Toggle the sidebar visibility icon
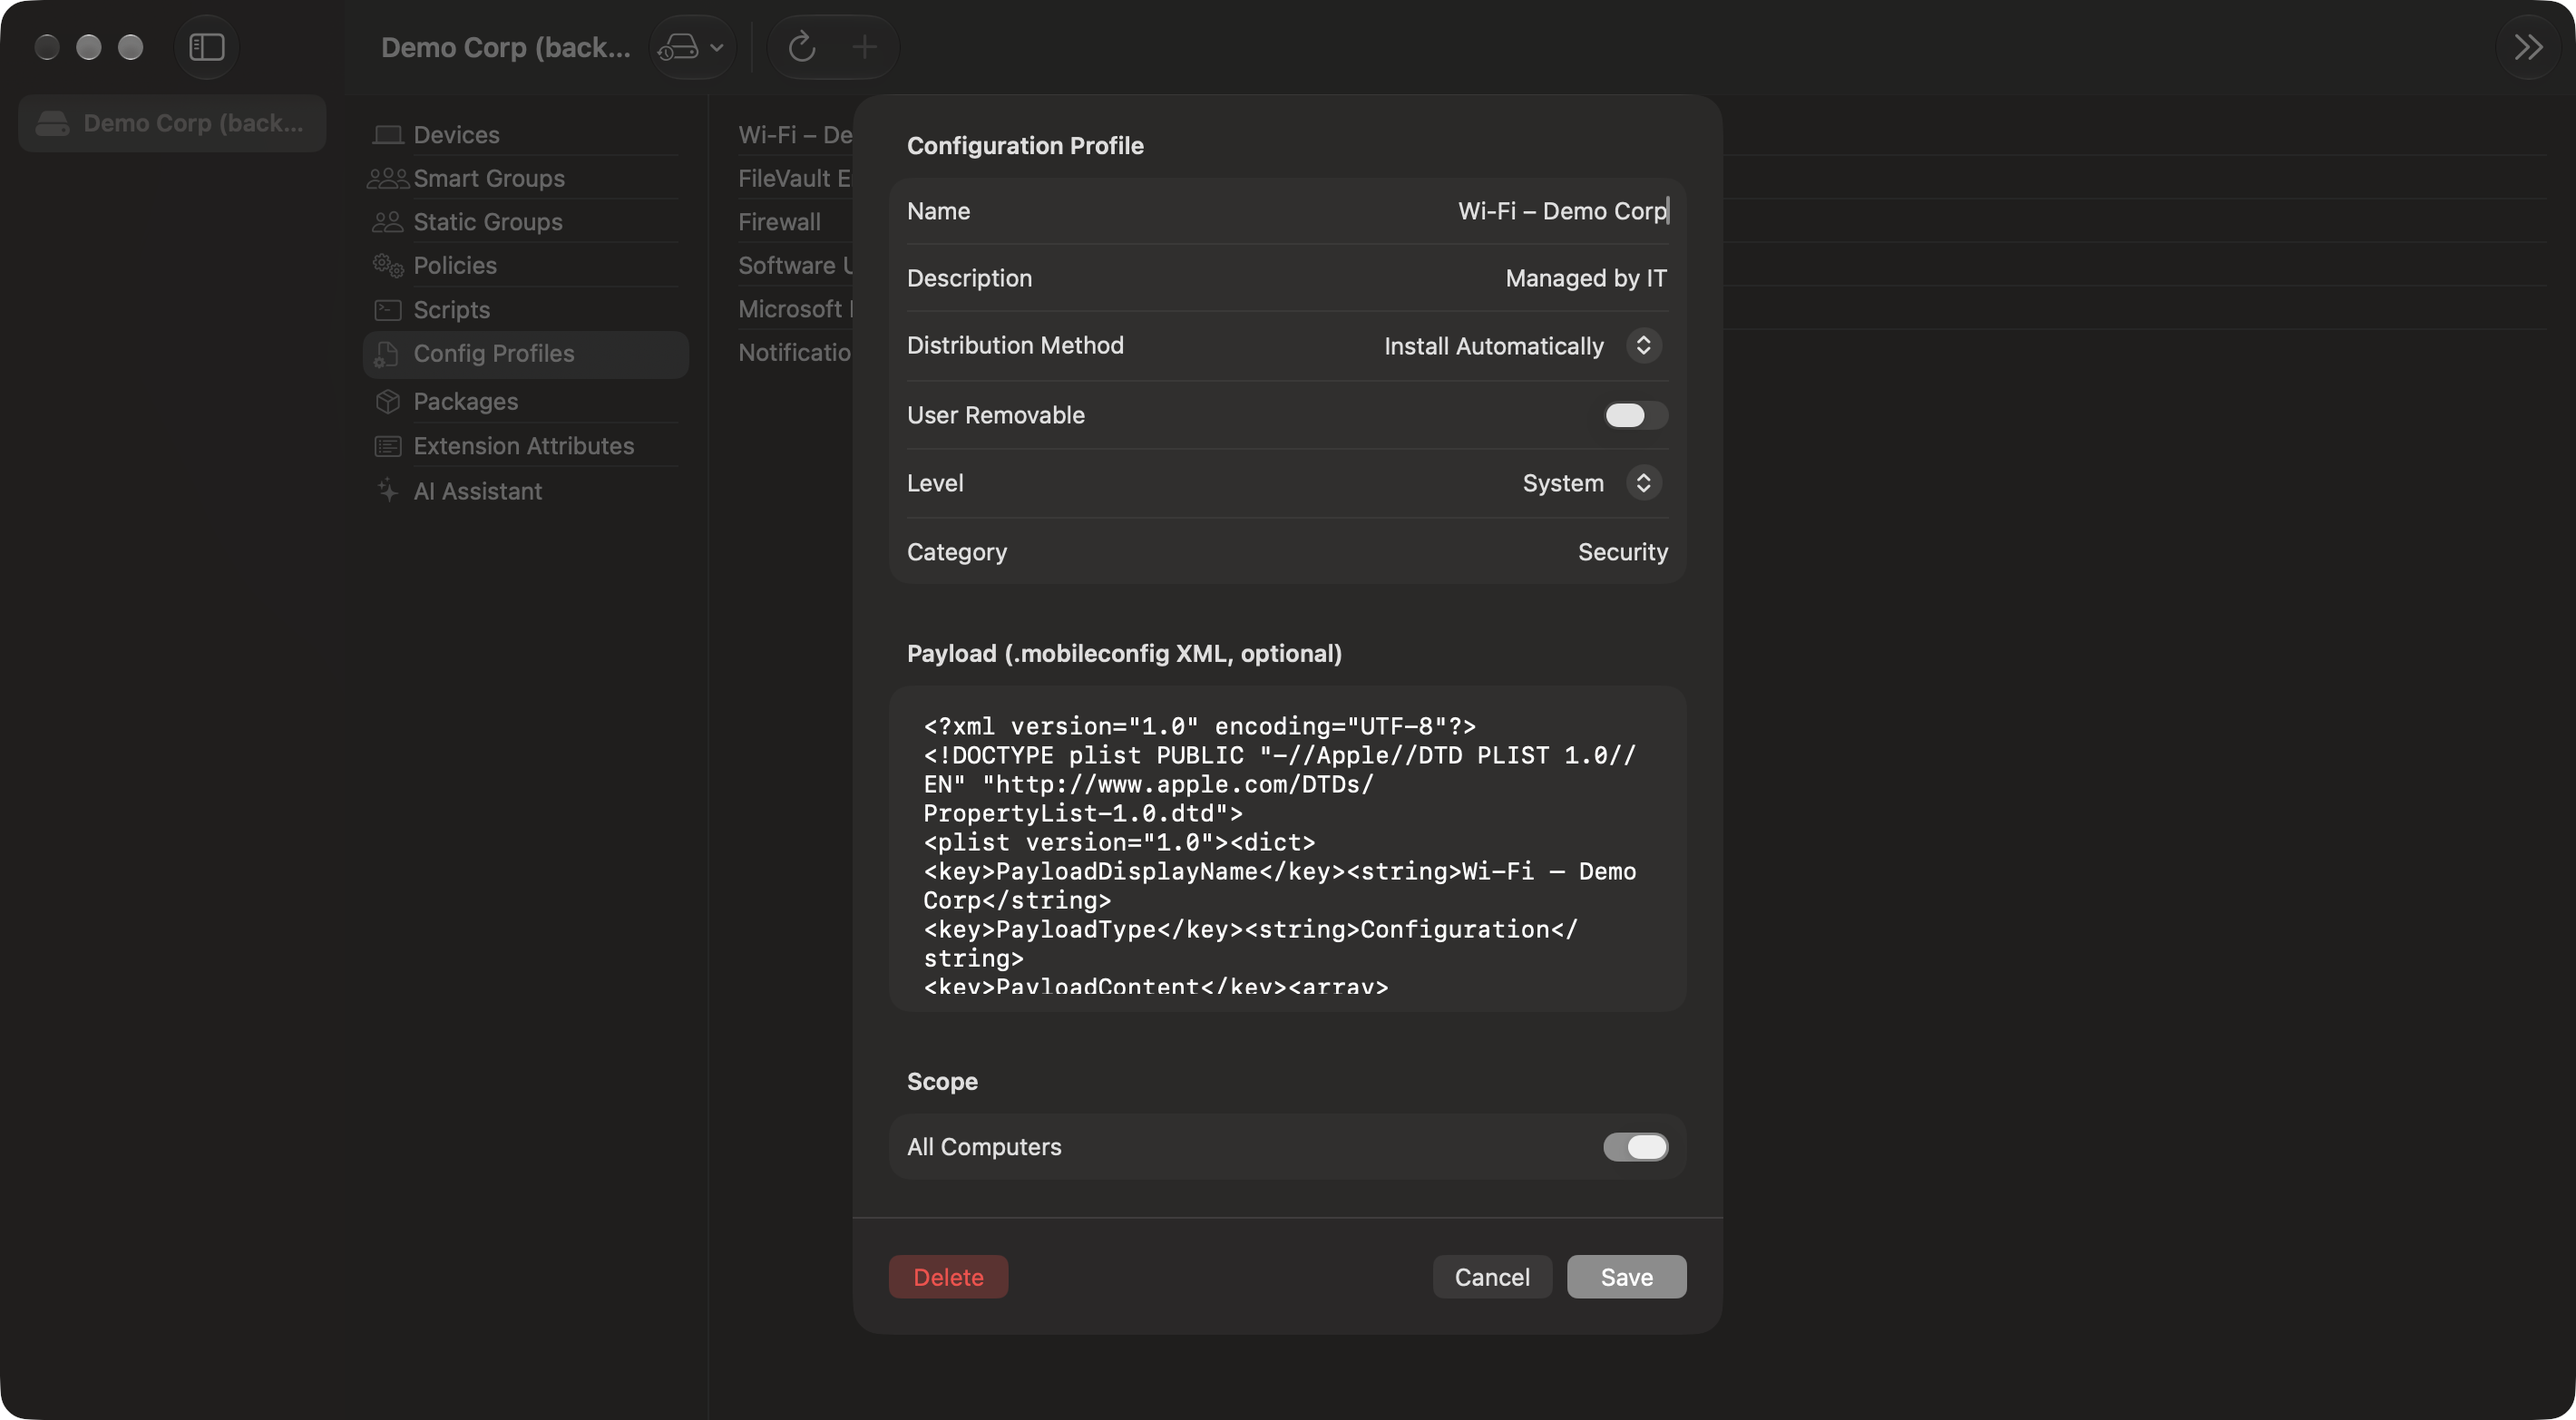2576x1420 pixels. (207, 47)
